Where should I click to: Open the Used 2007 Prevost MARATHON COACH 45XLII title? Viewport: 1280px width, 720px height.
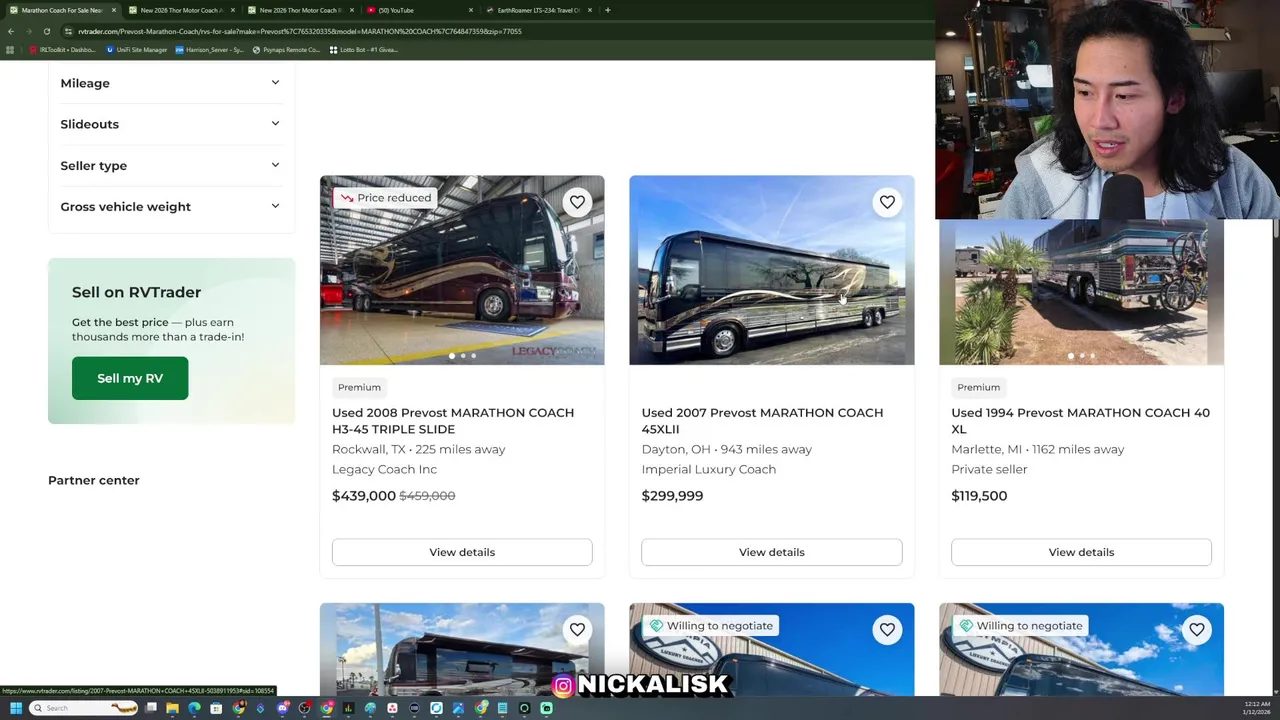tap(762, 421)
